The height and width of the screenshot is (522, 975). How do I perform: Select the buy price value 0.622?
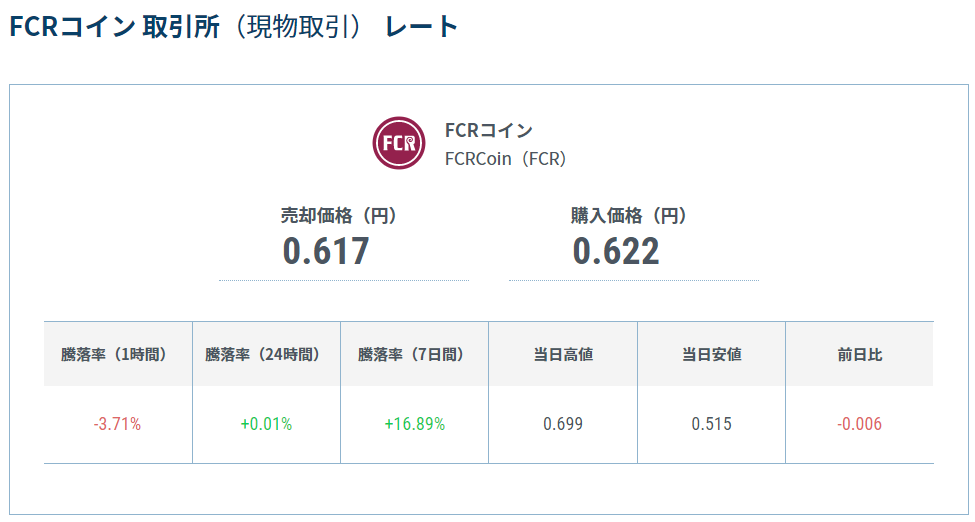pos(616,251)
